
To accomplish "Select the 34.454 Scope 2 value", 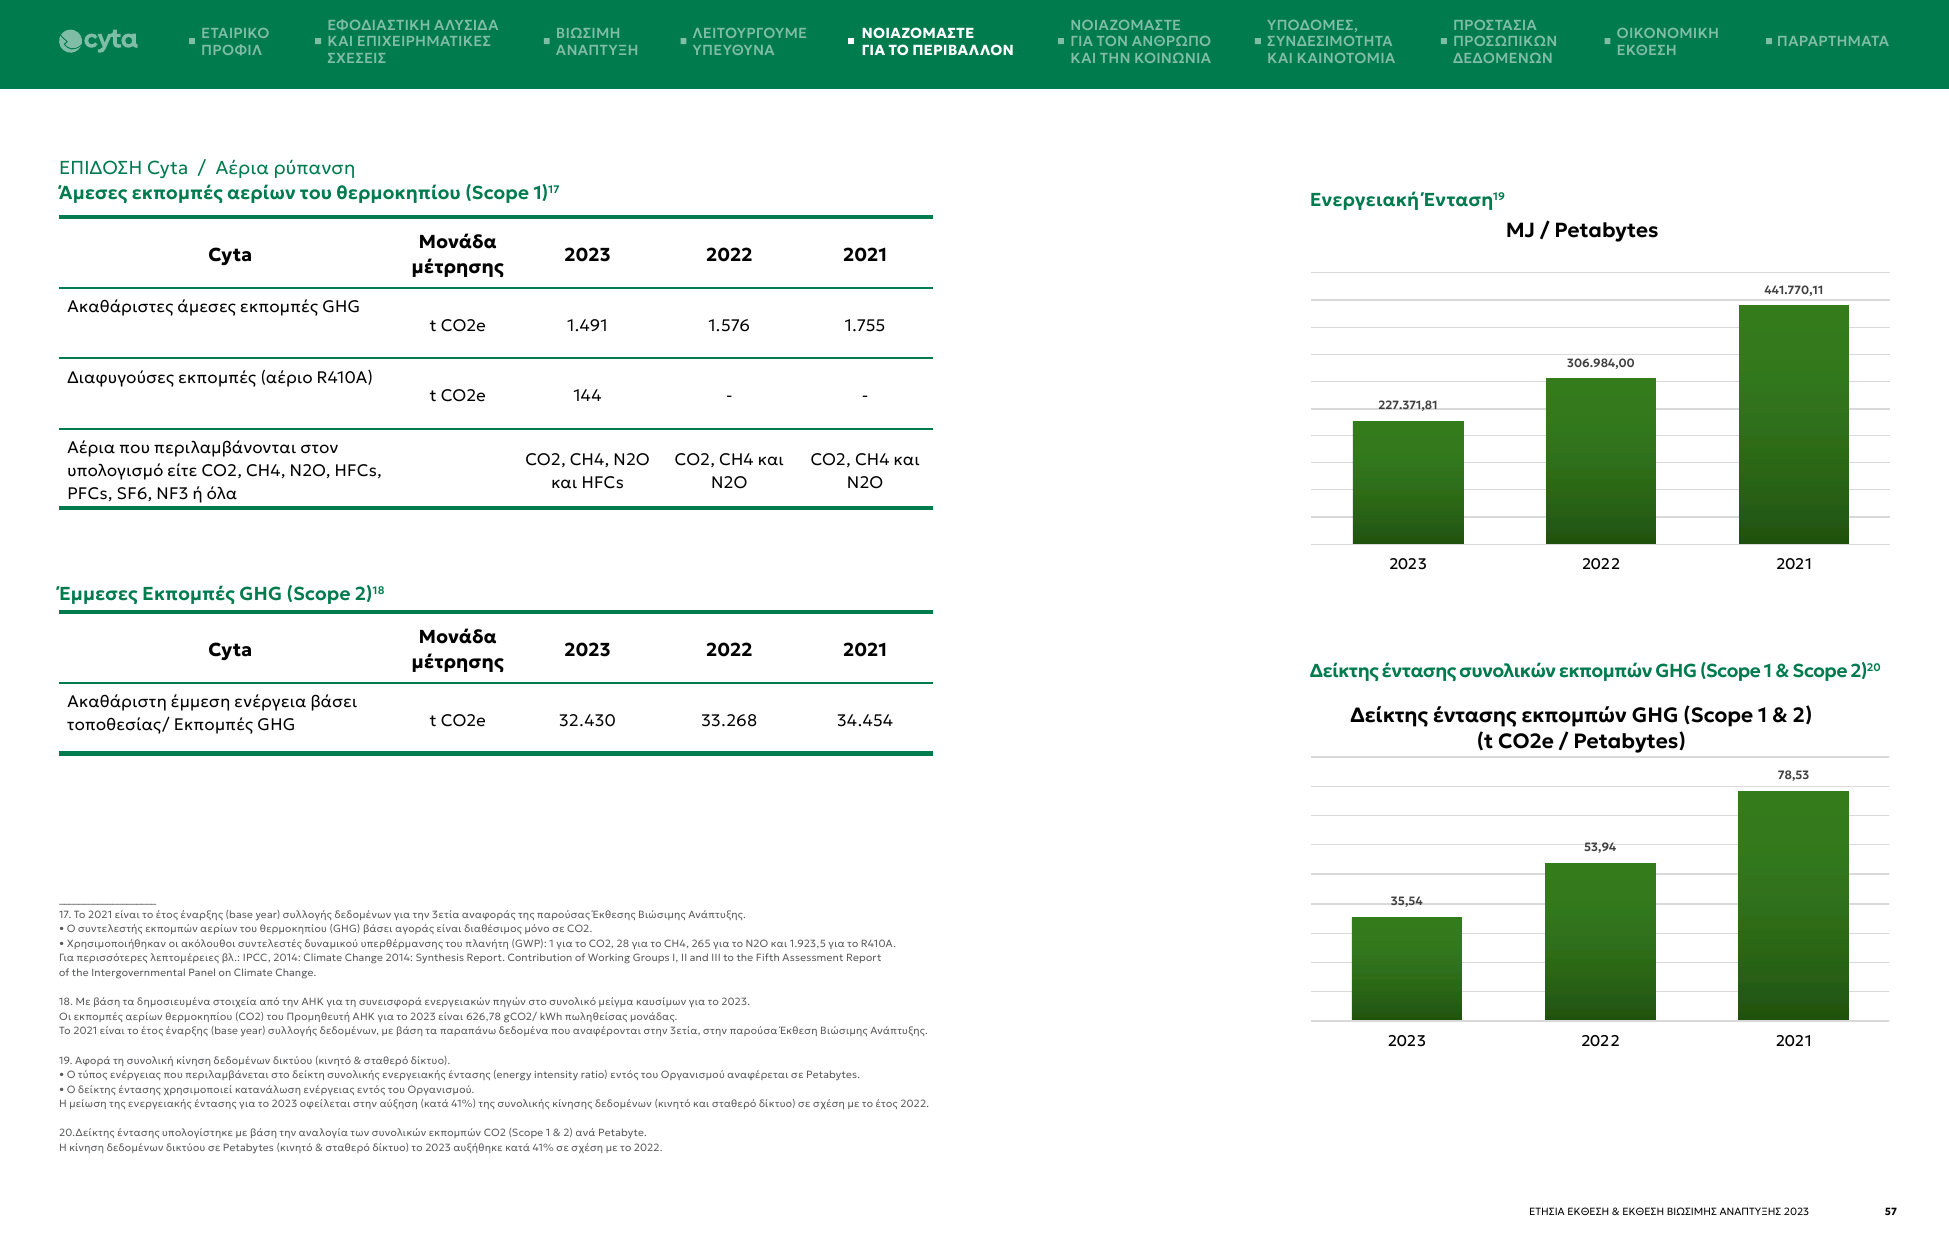I will 864,720.
